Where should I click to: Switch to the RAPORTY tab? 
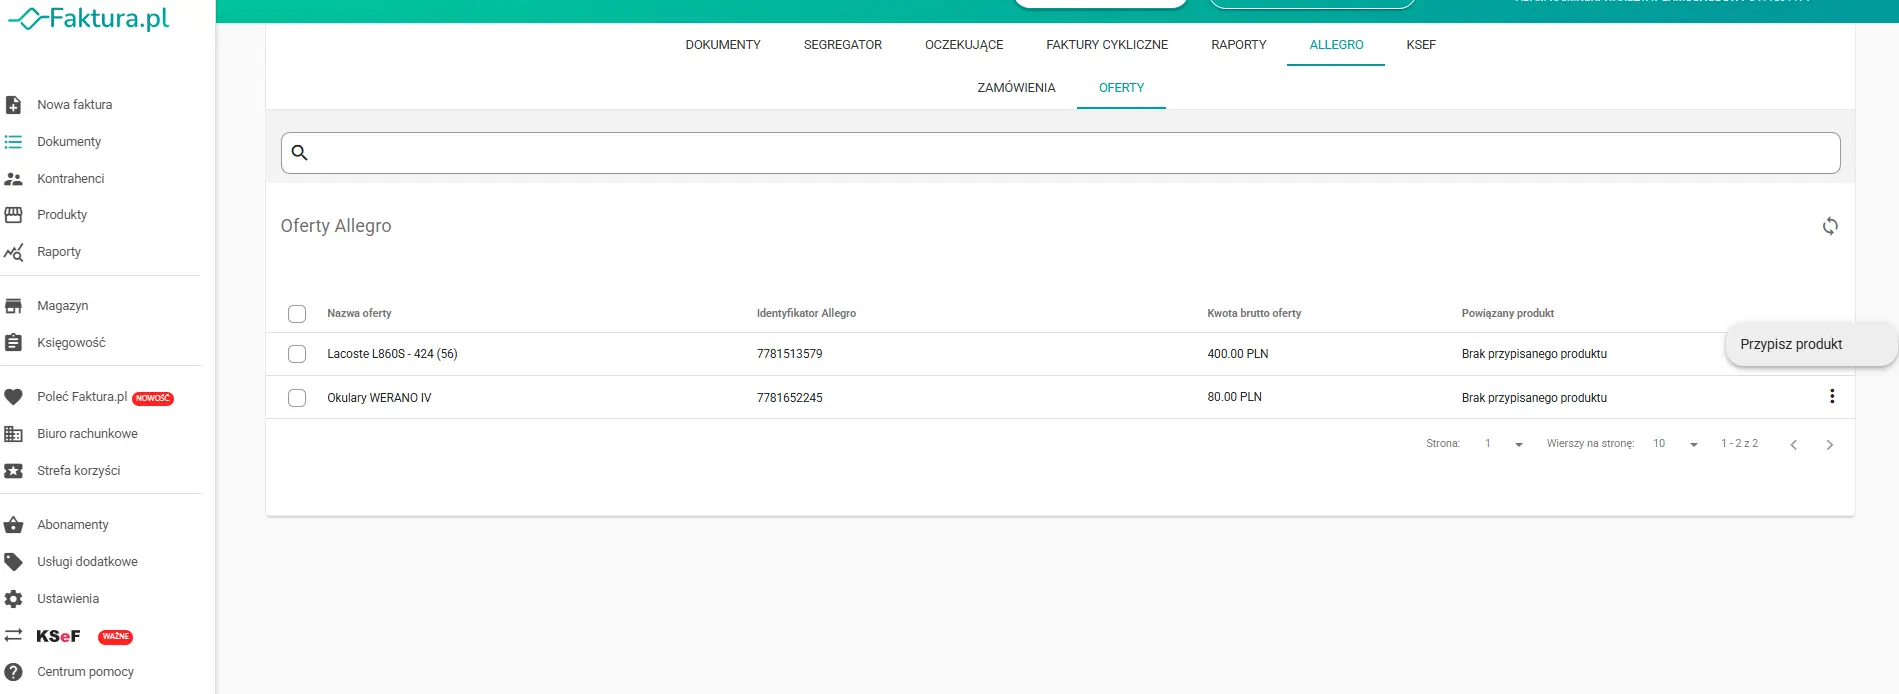click(x=1238, y=45)
